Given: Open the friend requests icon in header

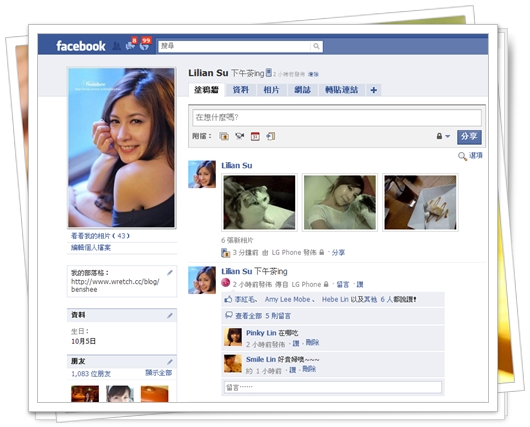Looking at the screenshot, I should pos(116,46).
